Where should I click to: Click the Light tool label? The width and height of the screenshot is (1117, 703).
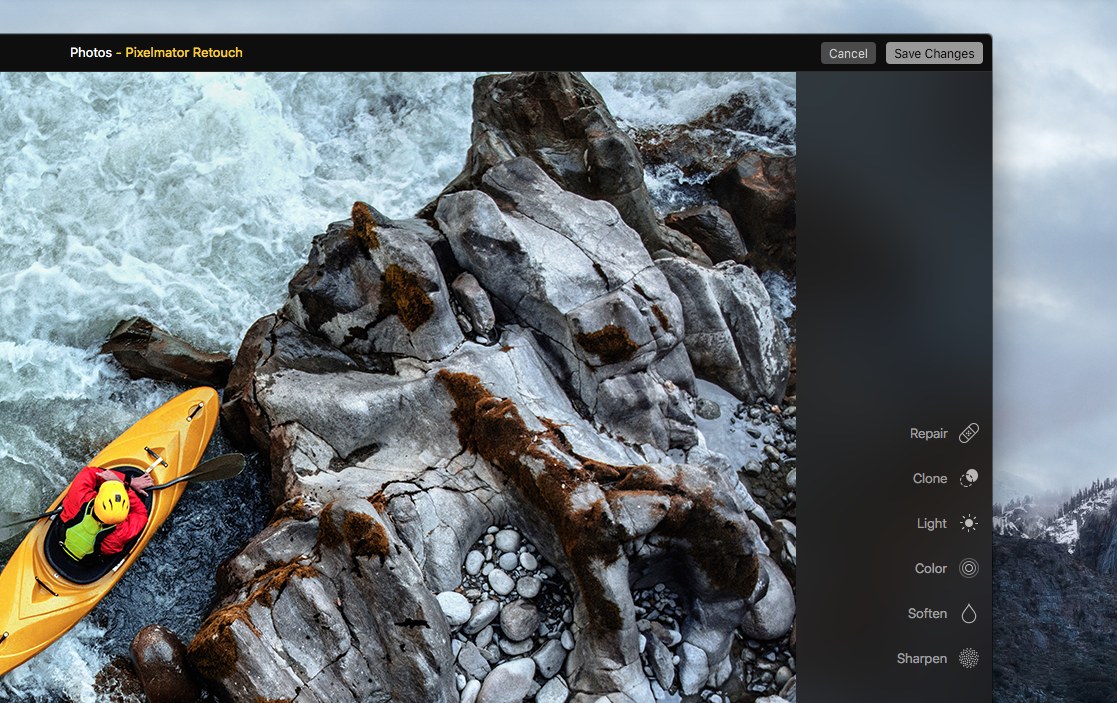932,524
